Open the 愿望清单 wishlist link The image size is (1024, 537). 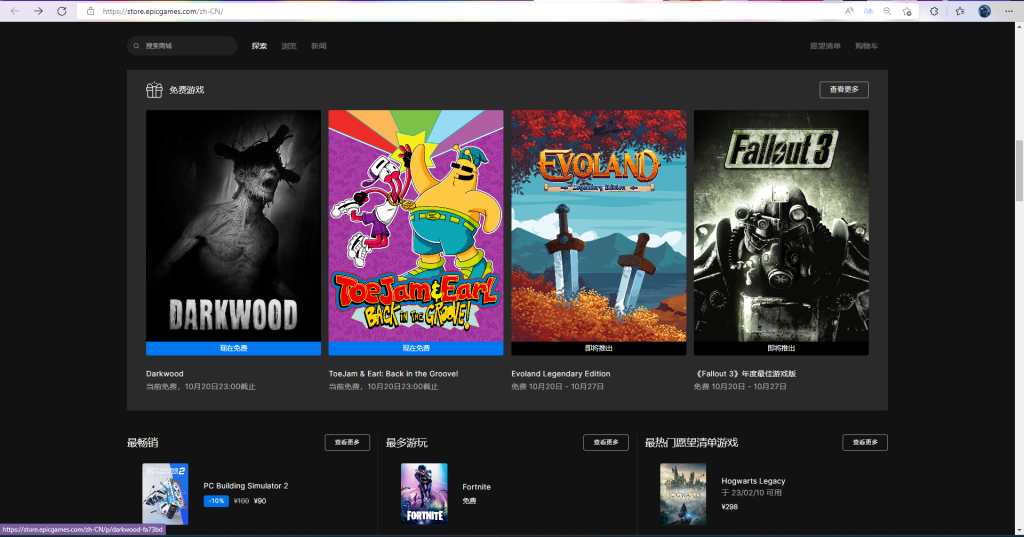pyautogui.click(x=825, y=46)
